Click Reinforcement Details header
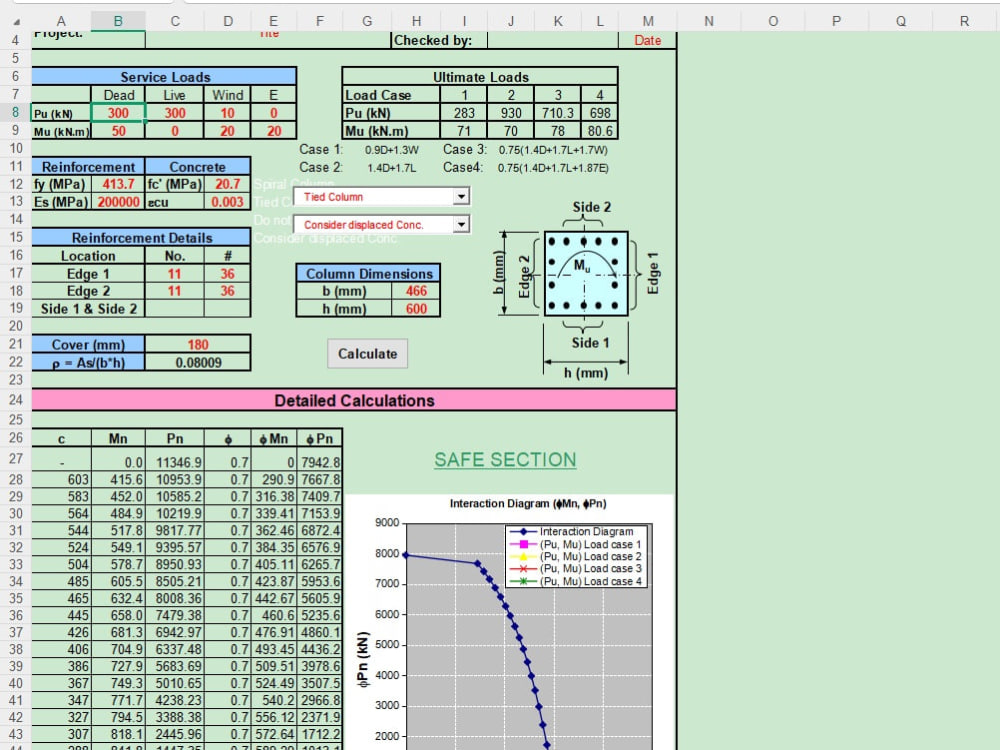 [x=142, y=238]
